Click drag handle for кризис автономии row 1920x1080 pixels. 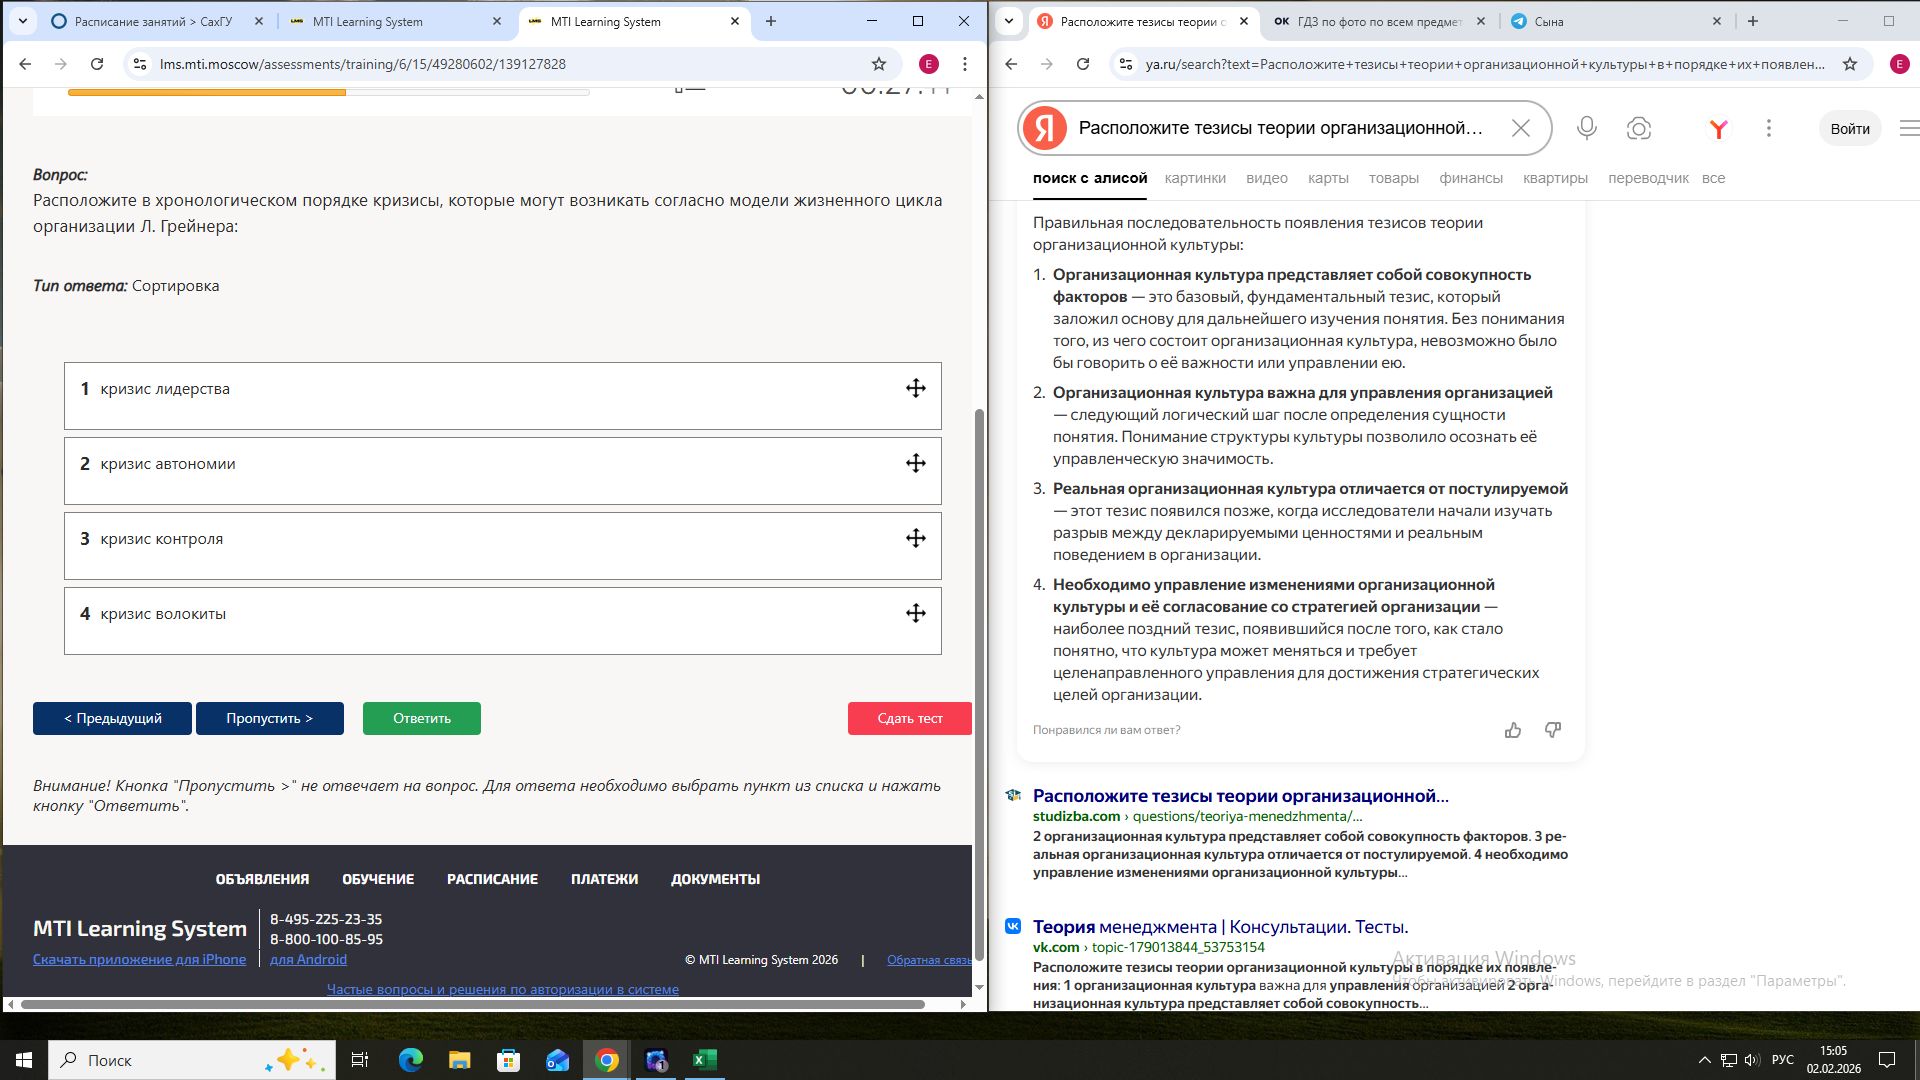pyautogui.click(x=915, y=463)
